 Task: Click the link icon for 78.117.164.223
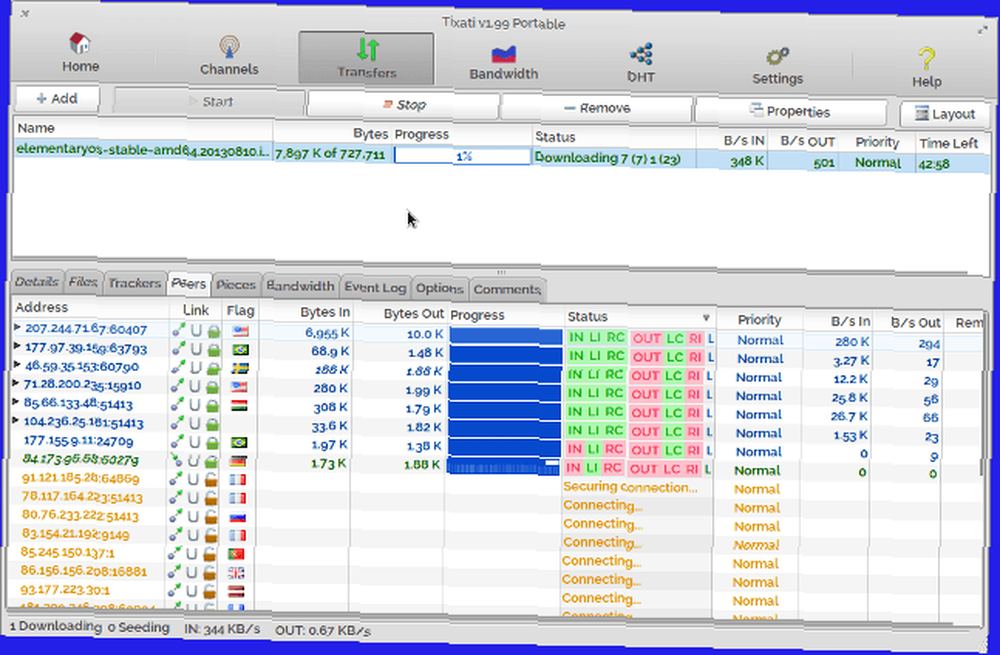(175, 497)
